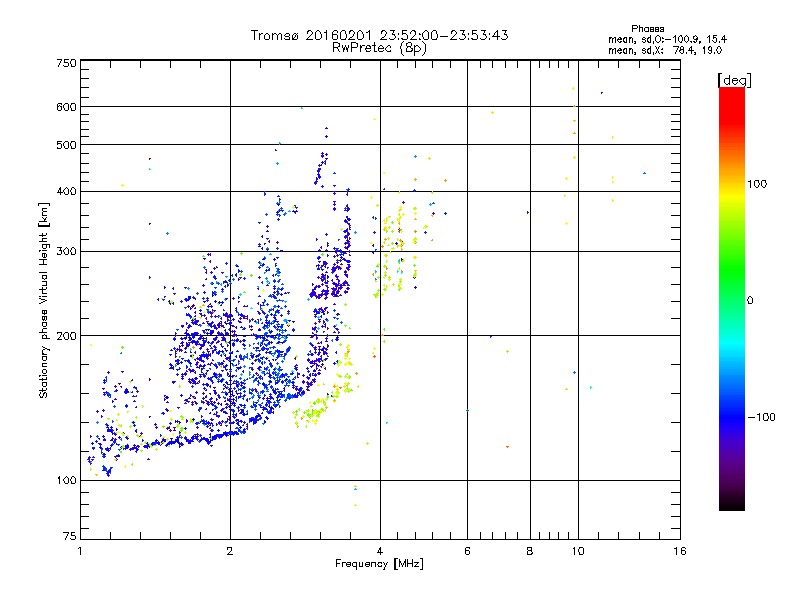Screen dimensions: 800x600
Task: Click the colorbar label '100'
Action: pos(757,184)
